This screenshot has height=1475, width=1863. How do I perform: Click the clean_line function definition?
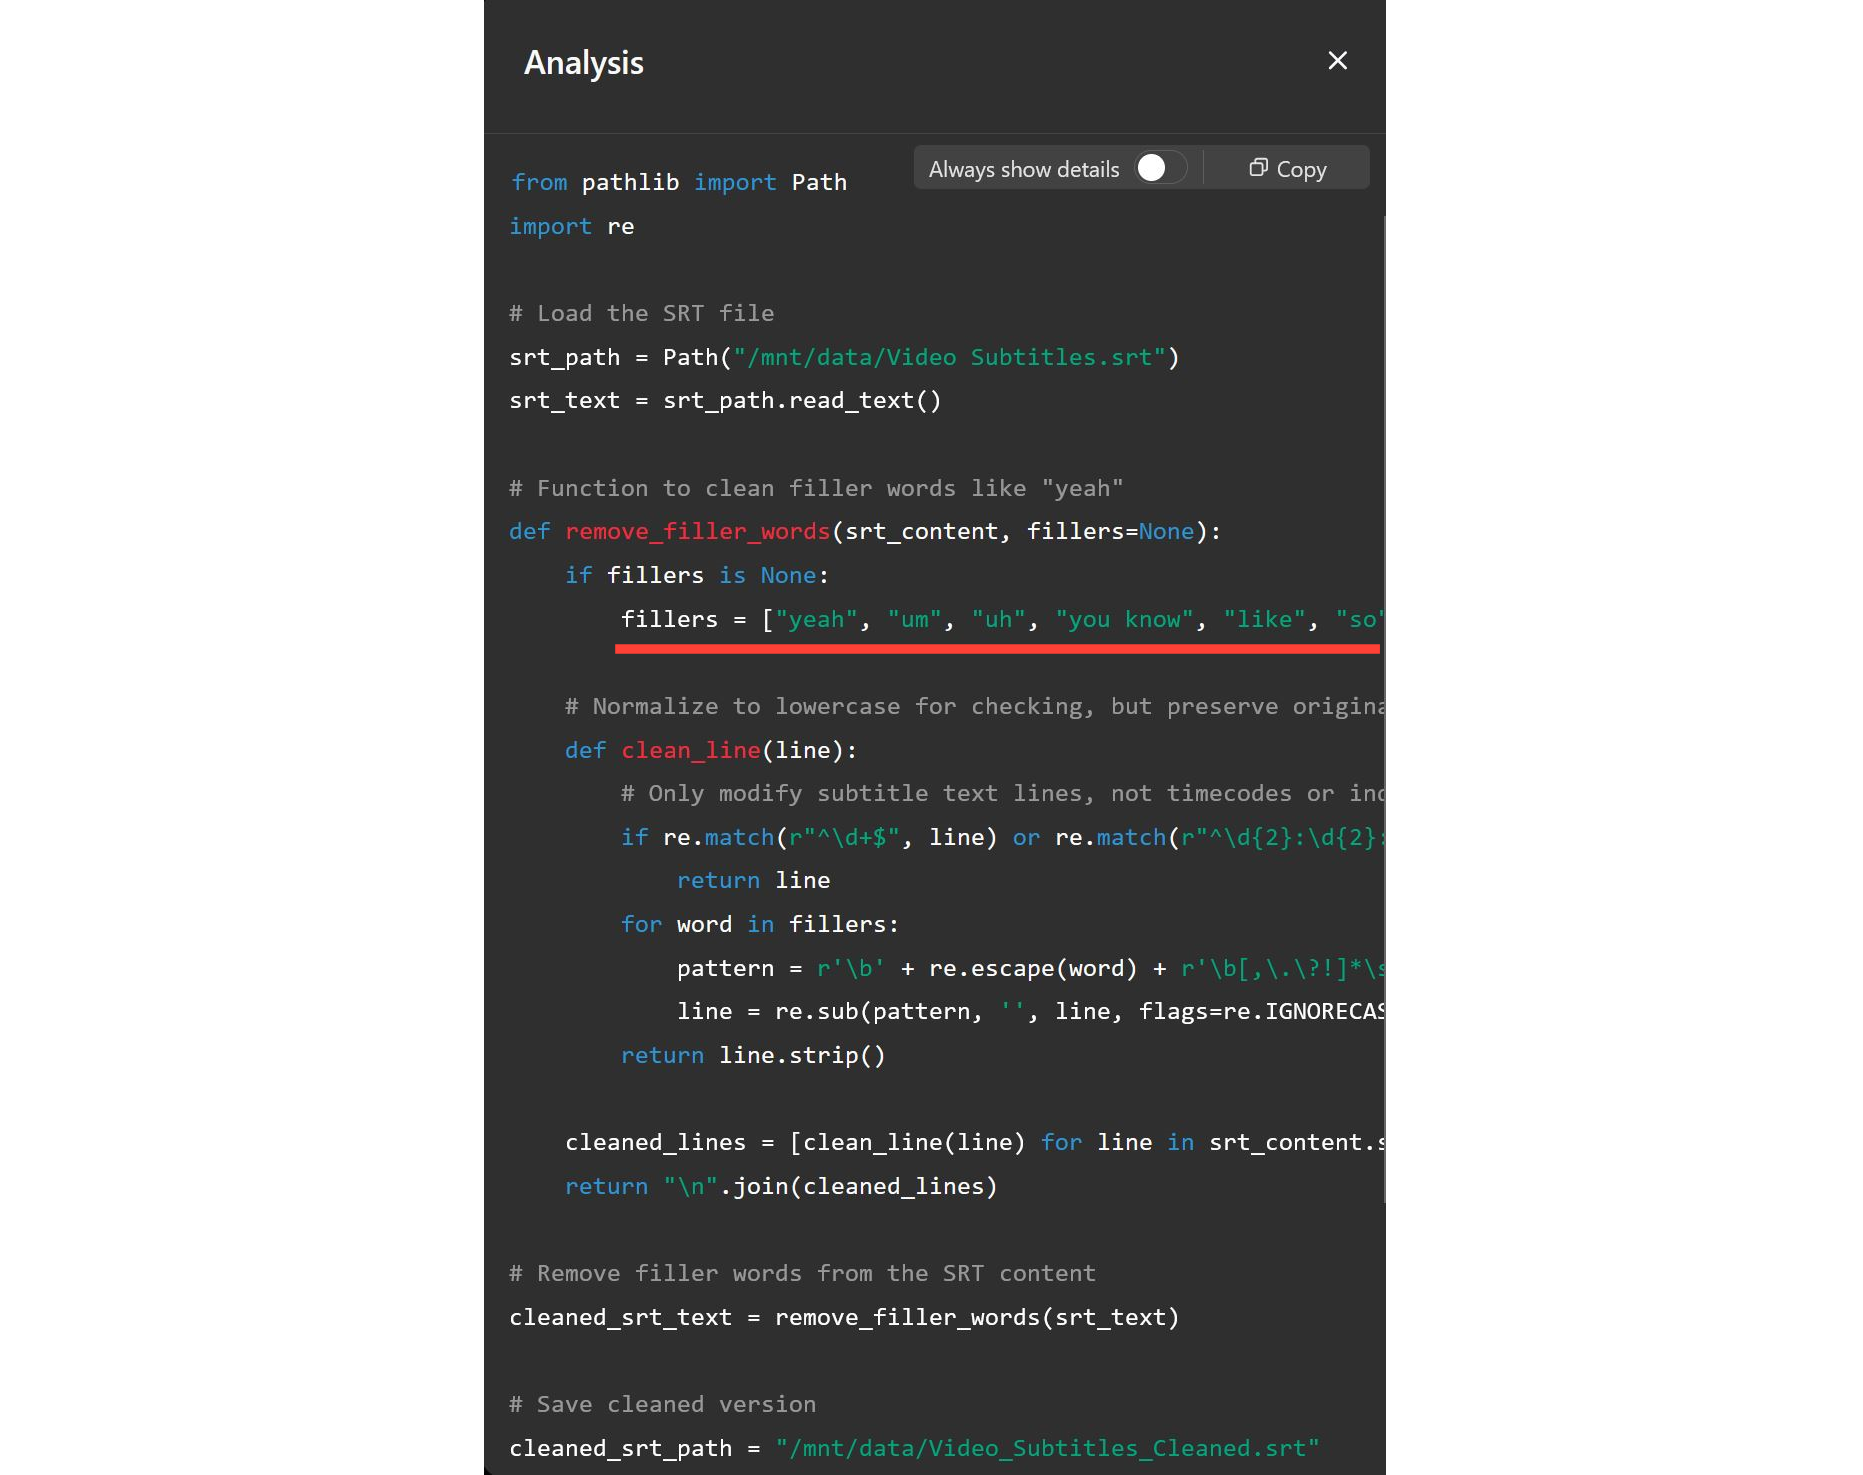[x=688, y=749]
